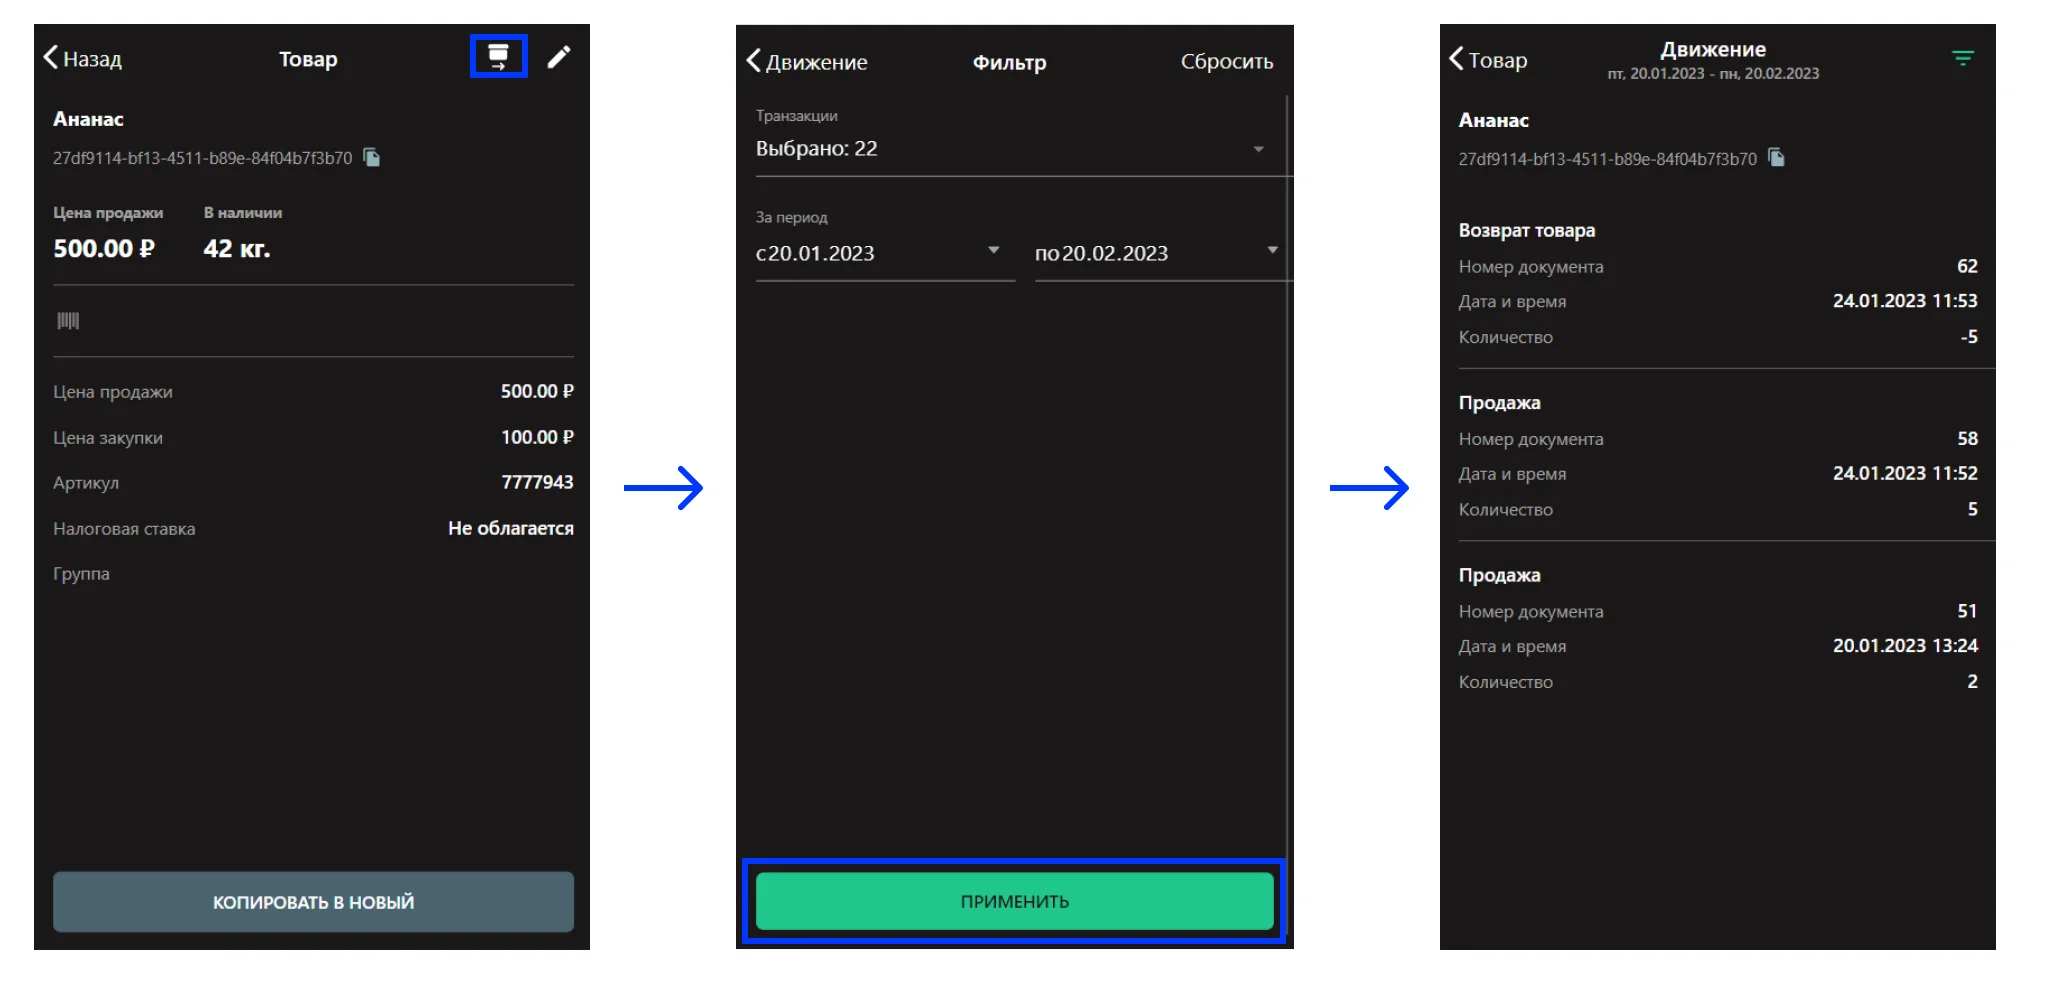Click date 24.01.2023 11:52

(1905, 473)
